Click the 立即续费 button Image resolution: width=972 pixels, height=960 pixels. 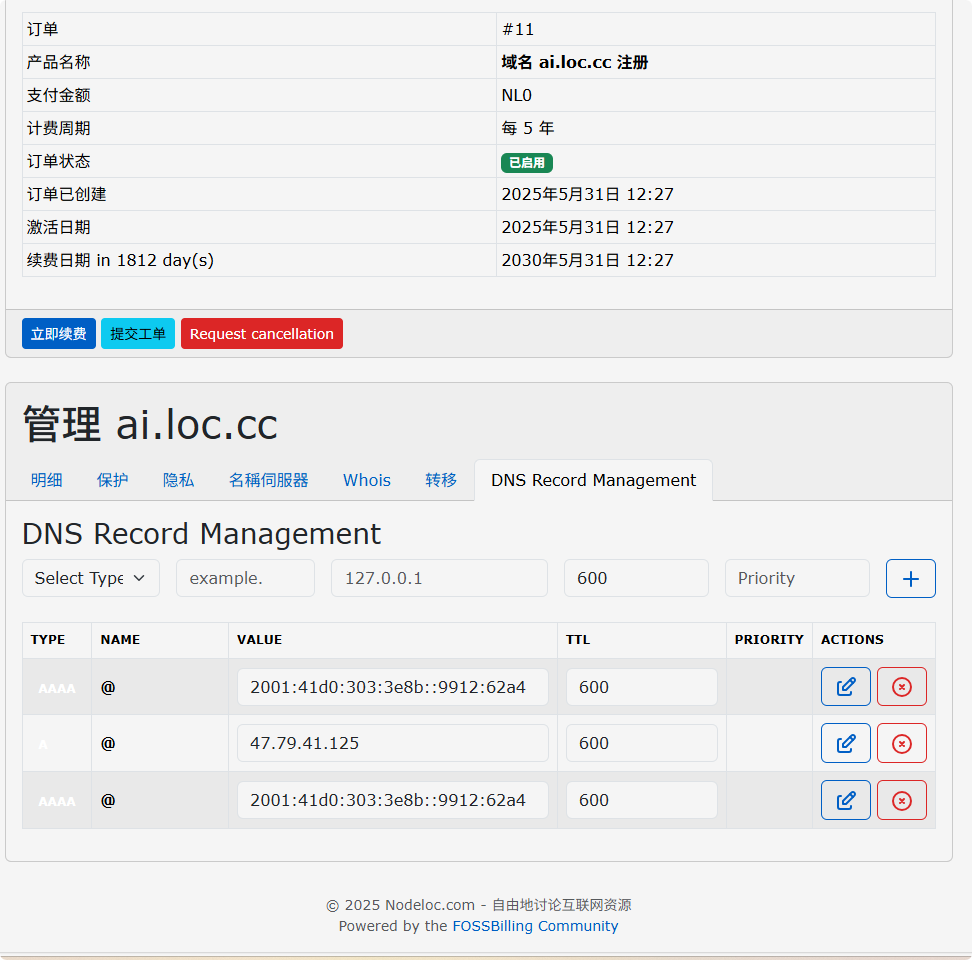(x=59, y=333)
